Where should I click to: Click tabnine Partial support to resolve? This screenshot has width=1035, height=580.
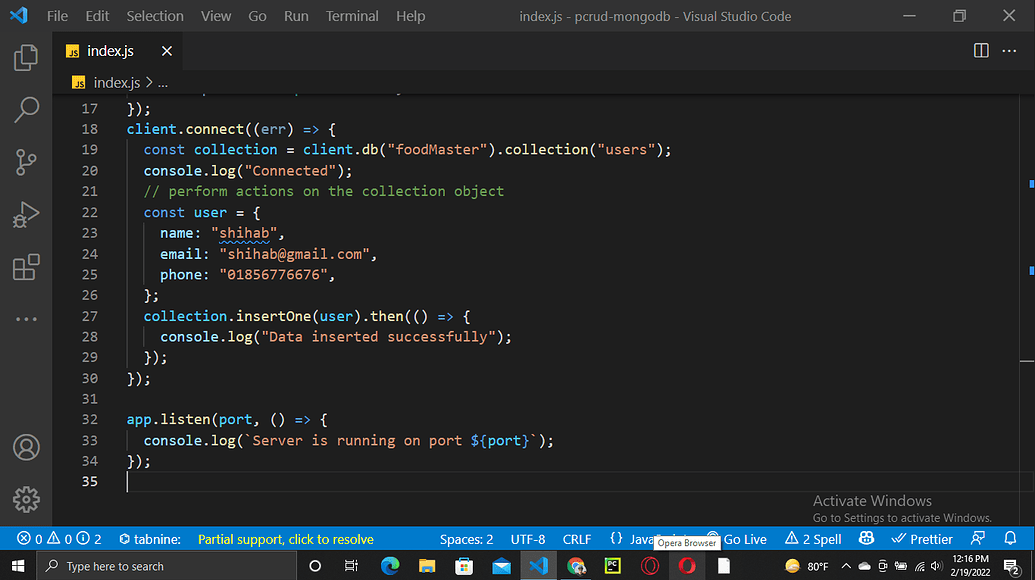tap(285, 539)
